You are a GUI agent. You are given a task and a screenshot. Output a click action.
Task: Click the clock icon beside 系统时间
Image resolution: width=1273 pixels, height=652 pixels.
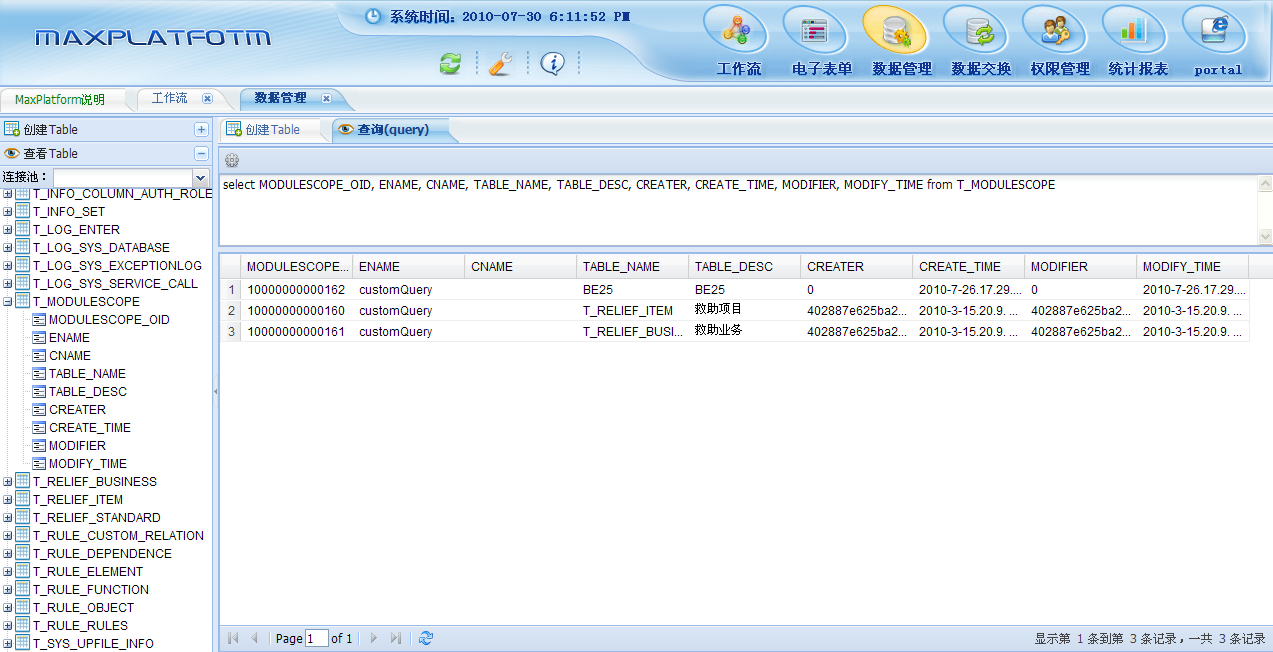373,16
